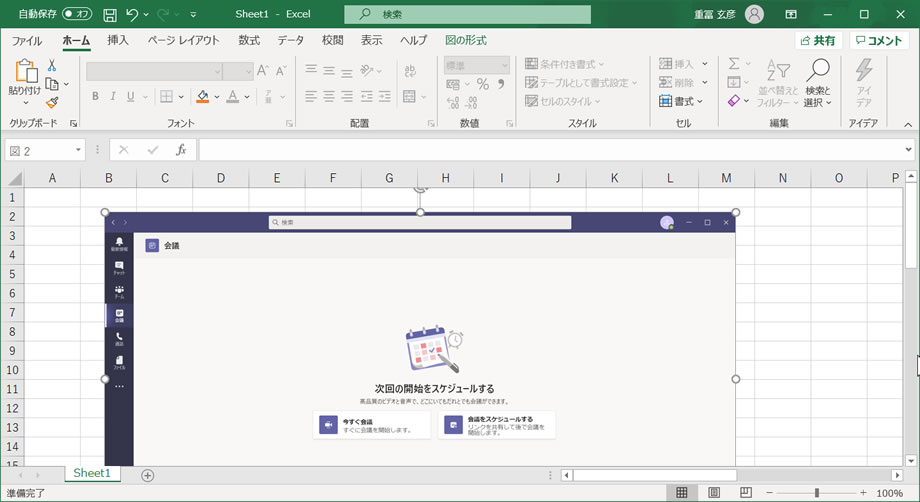920x502 pixels.
Task: Click the select-all corner triangle
Action: point(15,178)
